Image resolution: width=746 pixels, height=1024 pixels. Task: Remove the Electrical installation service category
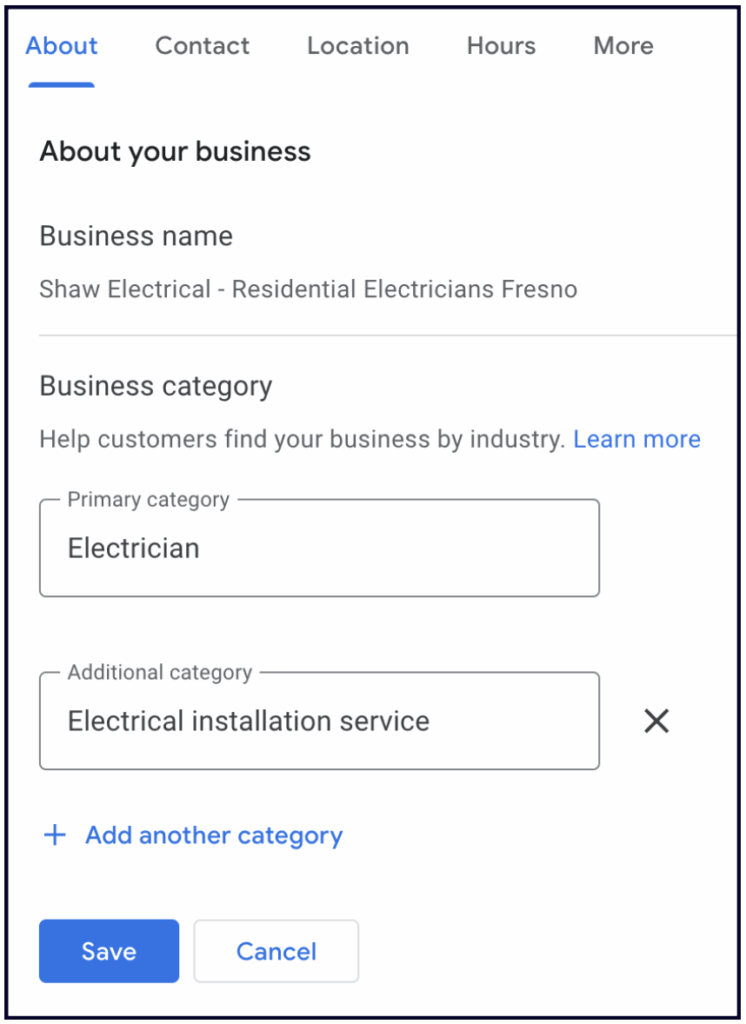[x=656, y=721]
